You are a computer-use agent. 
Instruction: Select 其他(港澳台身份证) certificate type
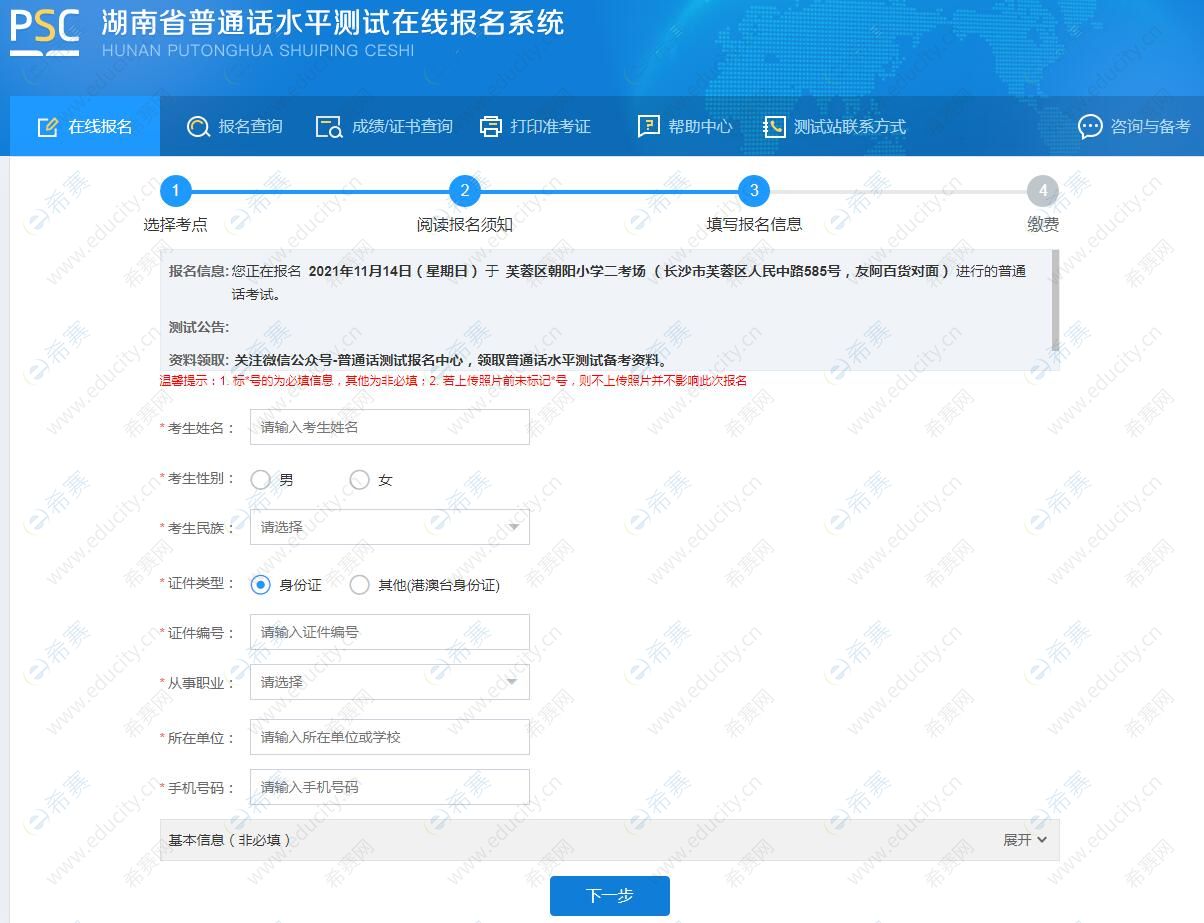point(359,585)
